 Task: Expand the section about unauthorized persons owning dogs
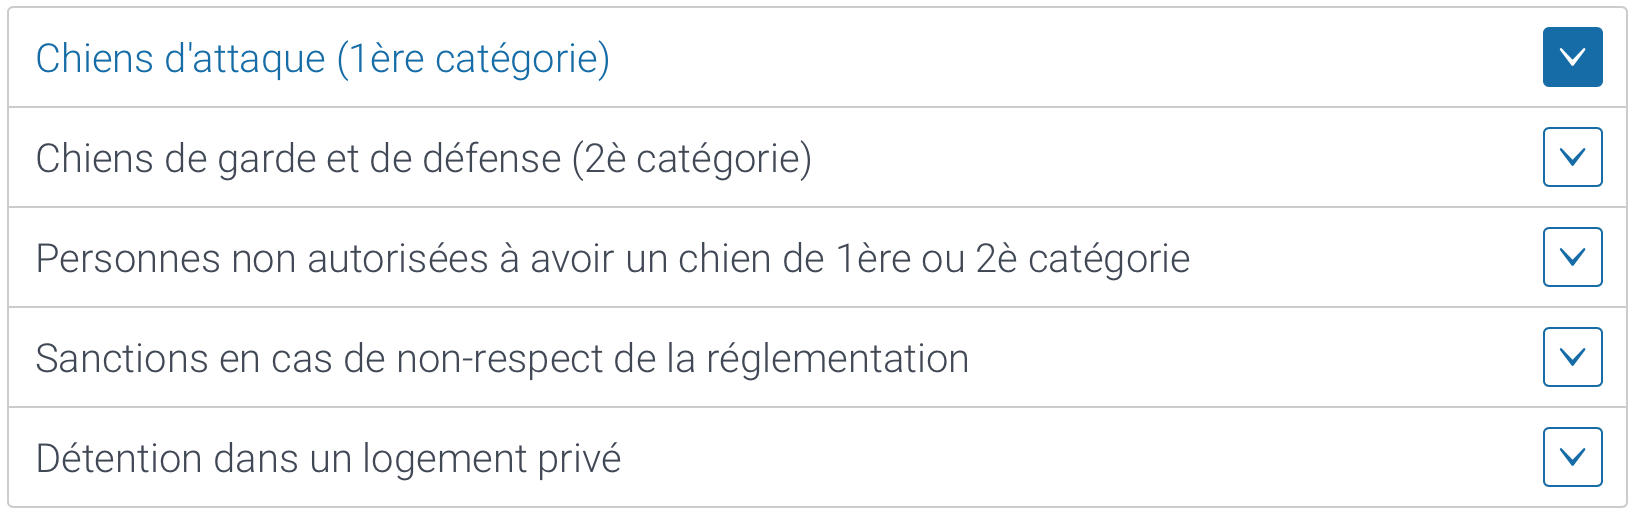817,257
